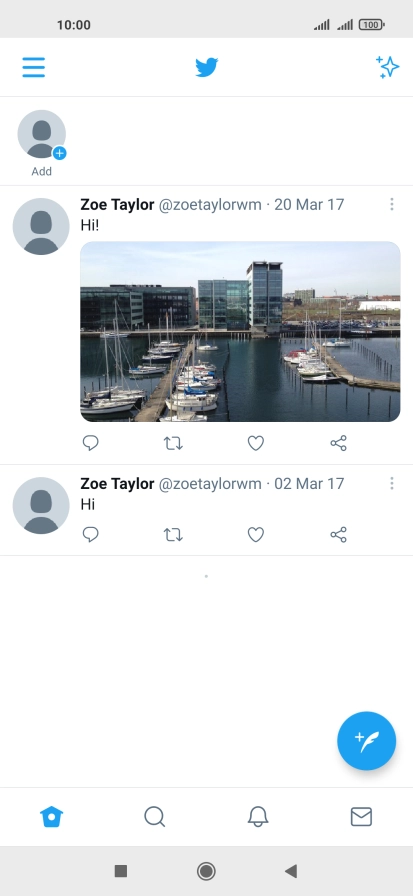Expand options for the 02 Mar 17 tweet
Screen dimensions: 413x896
click(392, 483)
